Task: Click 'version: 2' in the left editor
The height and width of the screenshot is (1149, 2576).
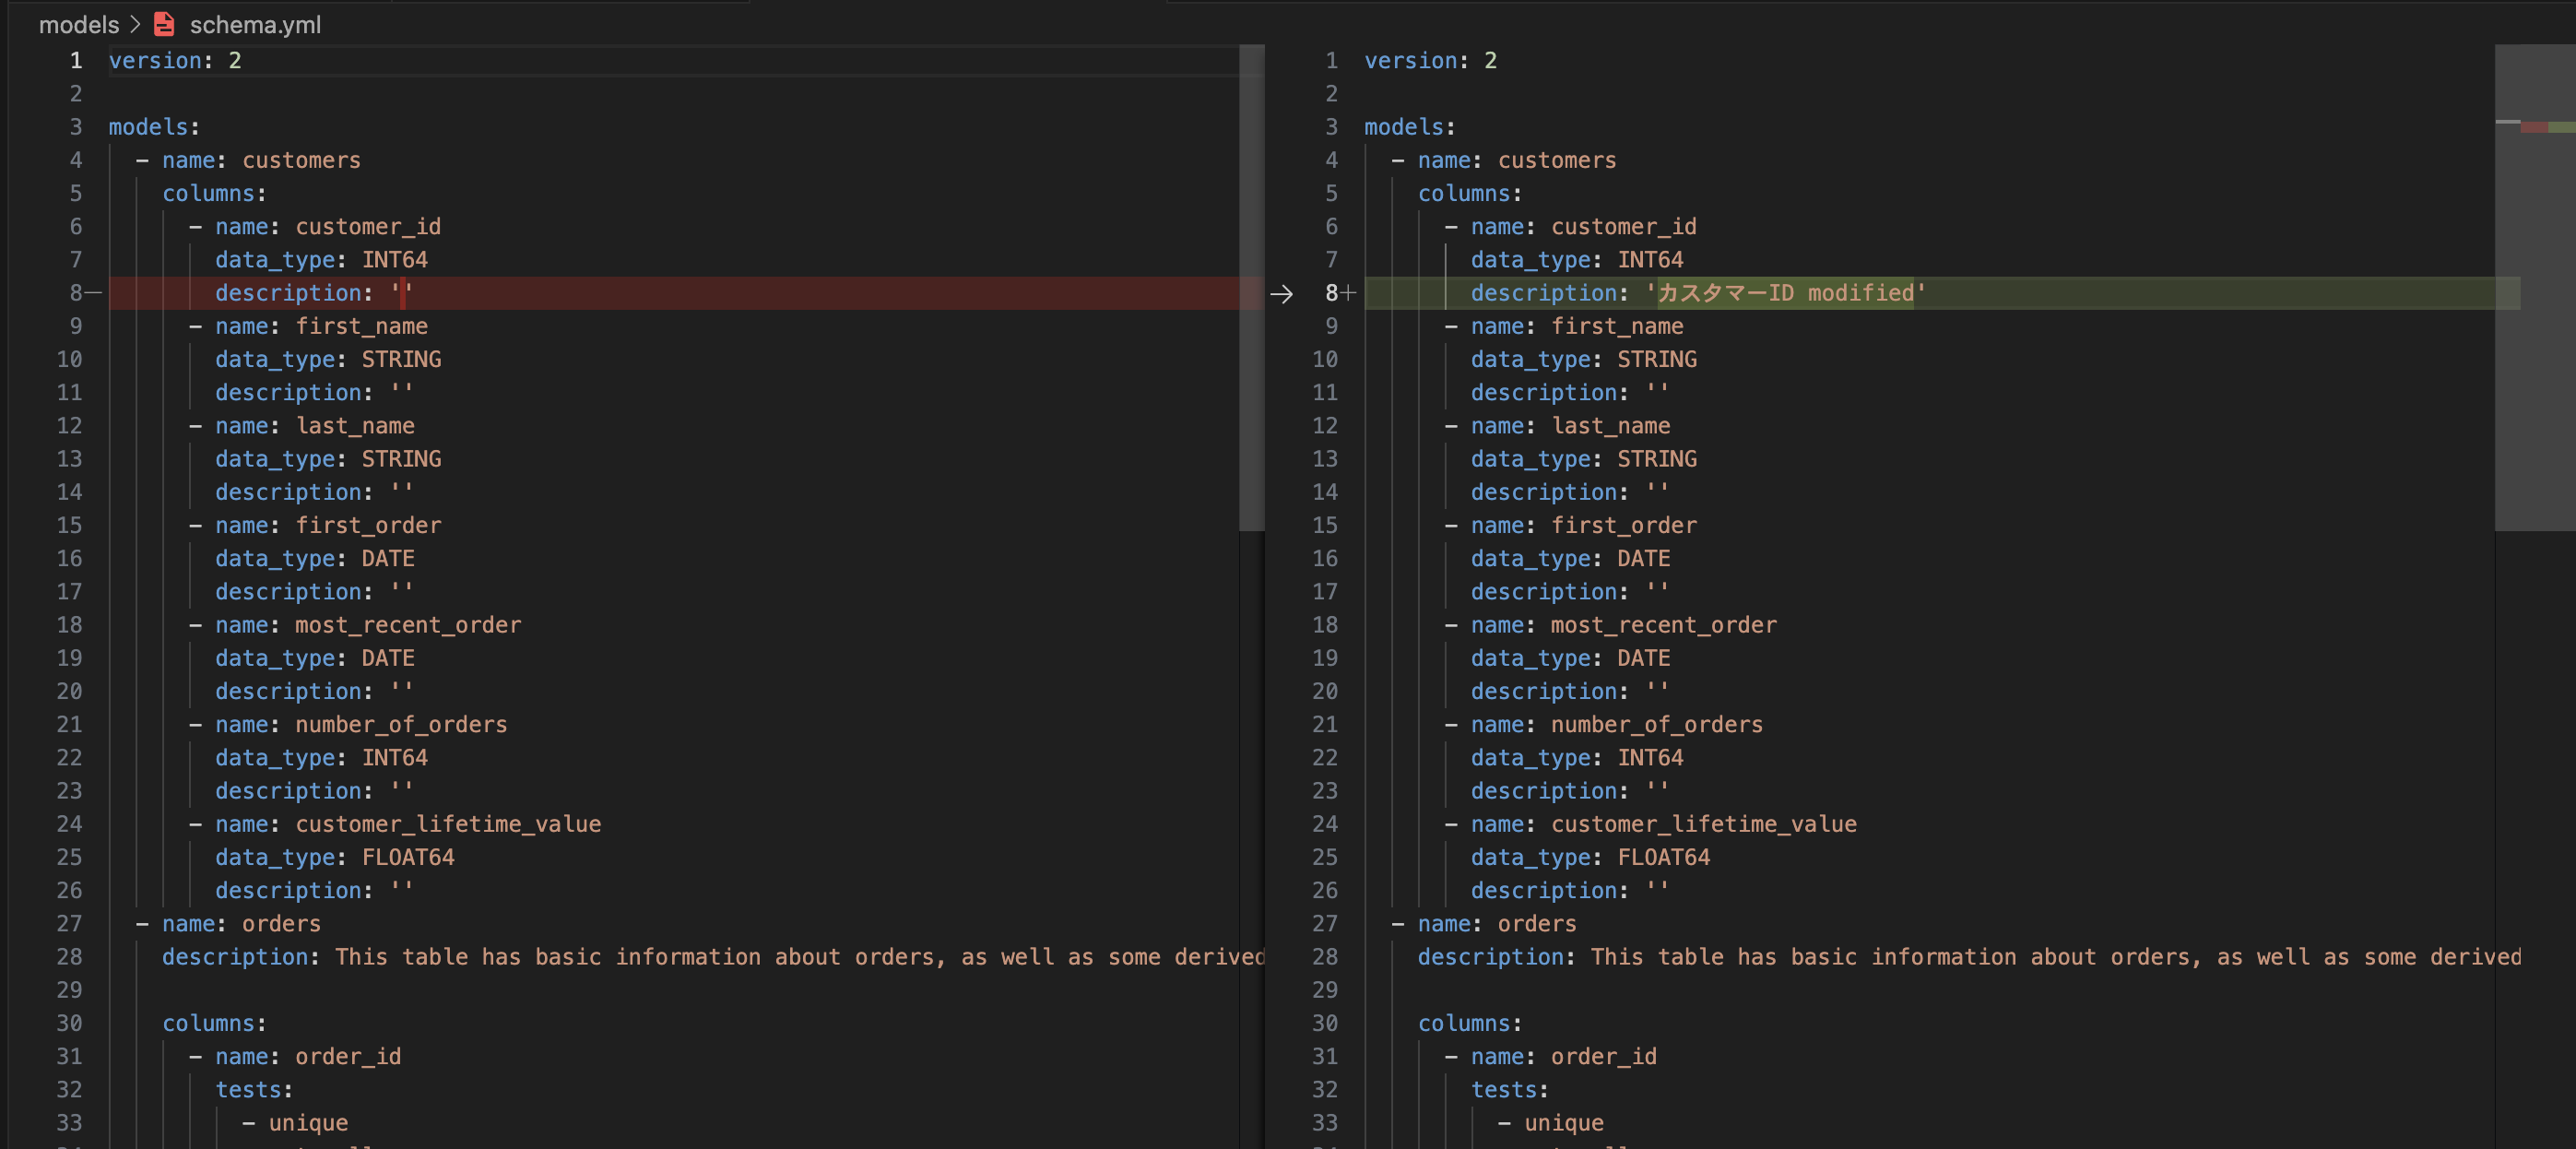Action: click(175, 60)
